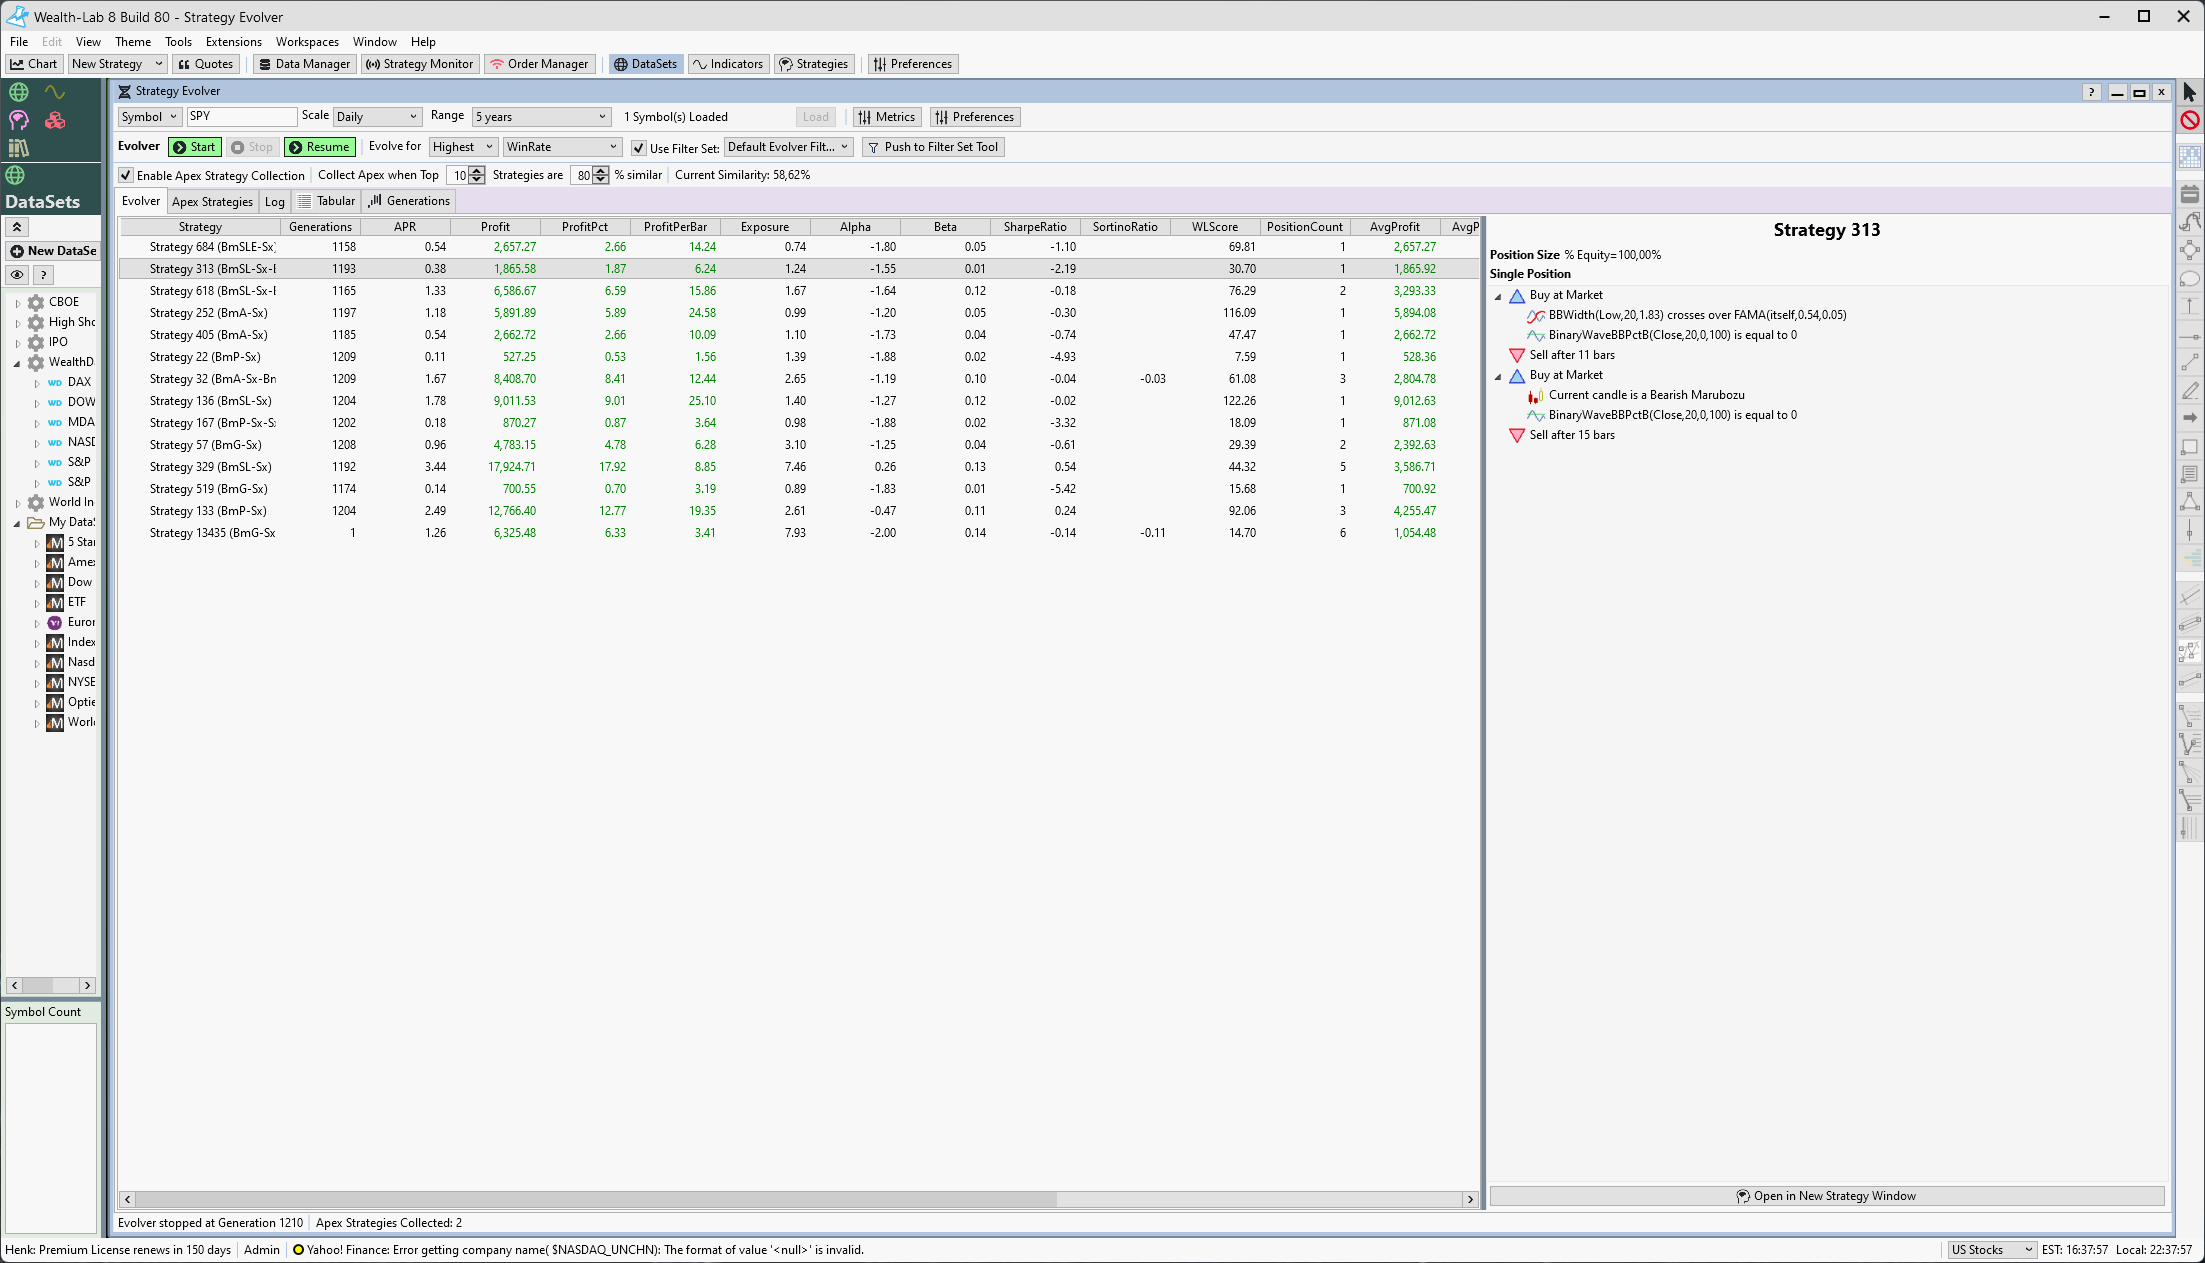The height and width of the screenshot is (1263, 2205).
Task: Uncheck Use Filter Set checkbox
Action: coord(638,148)
